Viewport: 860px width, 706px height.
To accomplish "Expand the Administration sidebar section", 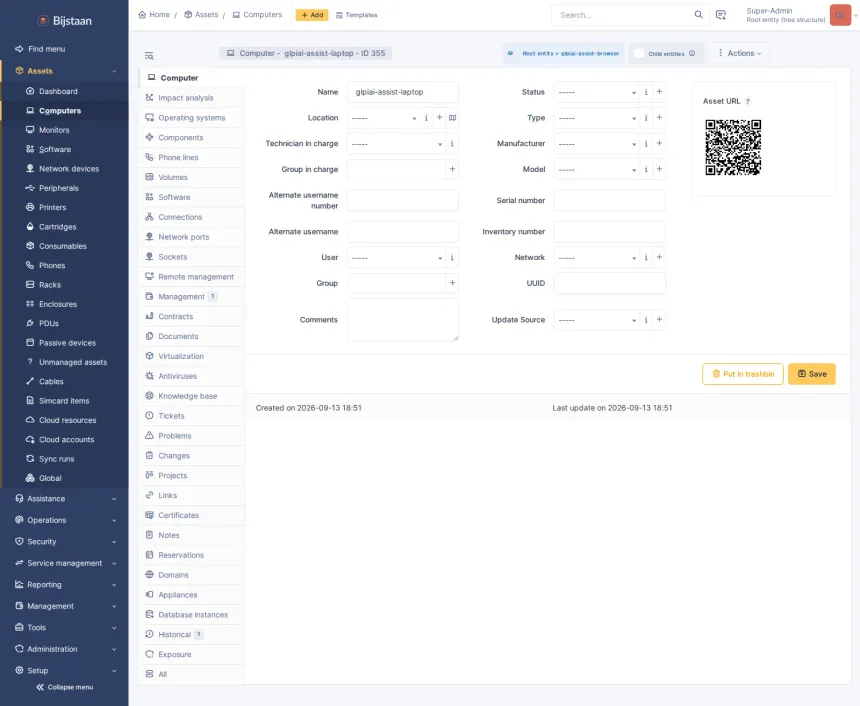I will point(64,649).
